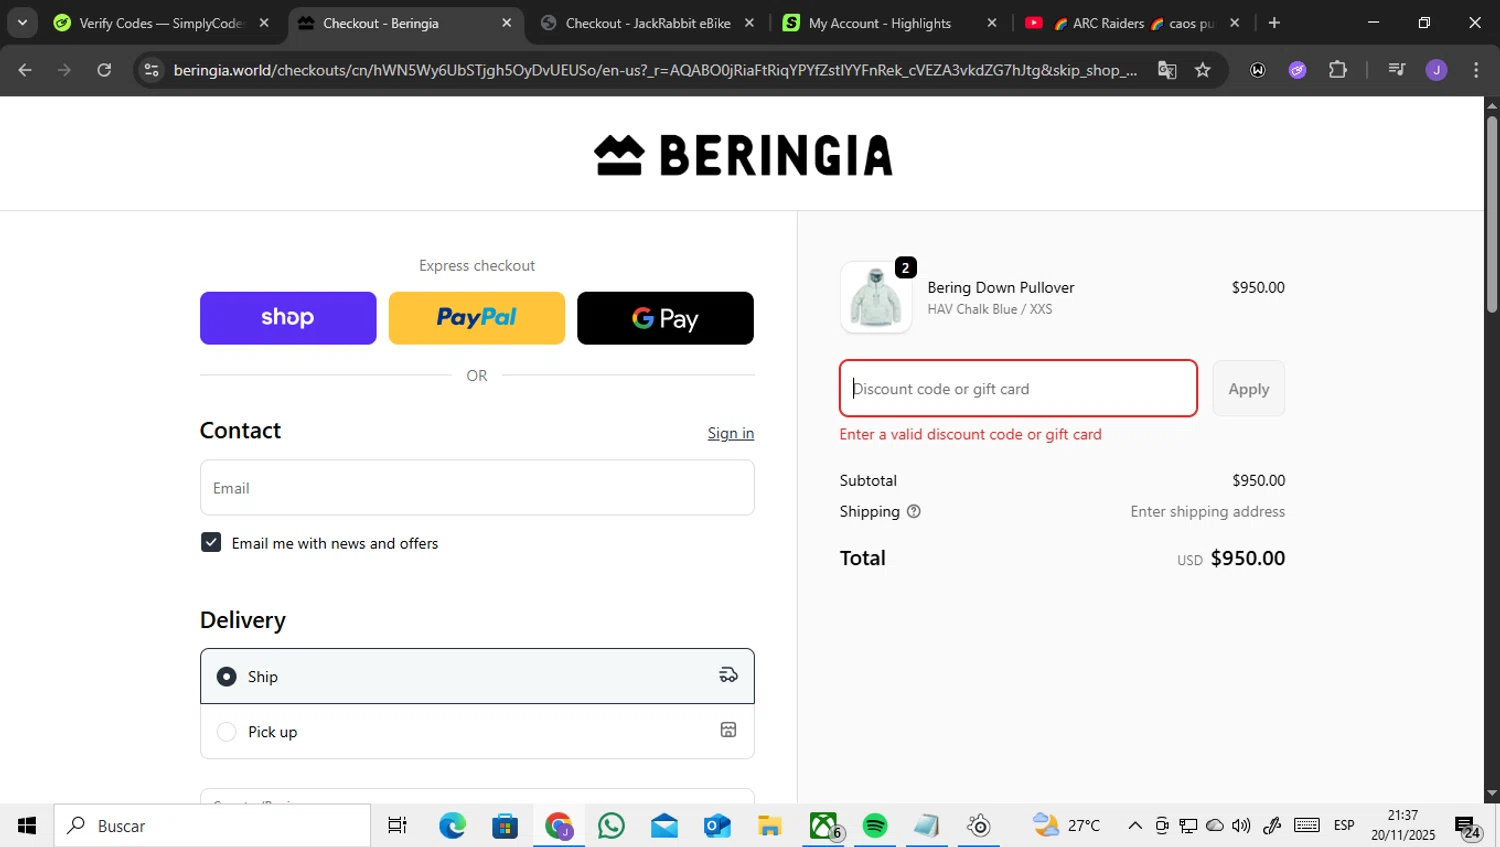
Task: Open the Extensions puzzle menu
Action: [1338, 70]
